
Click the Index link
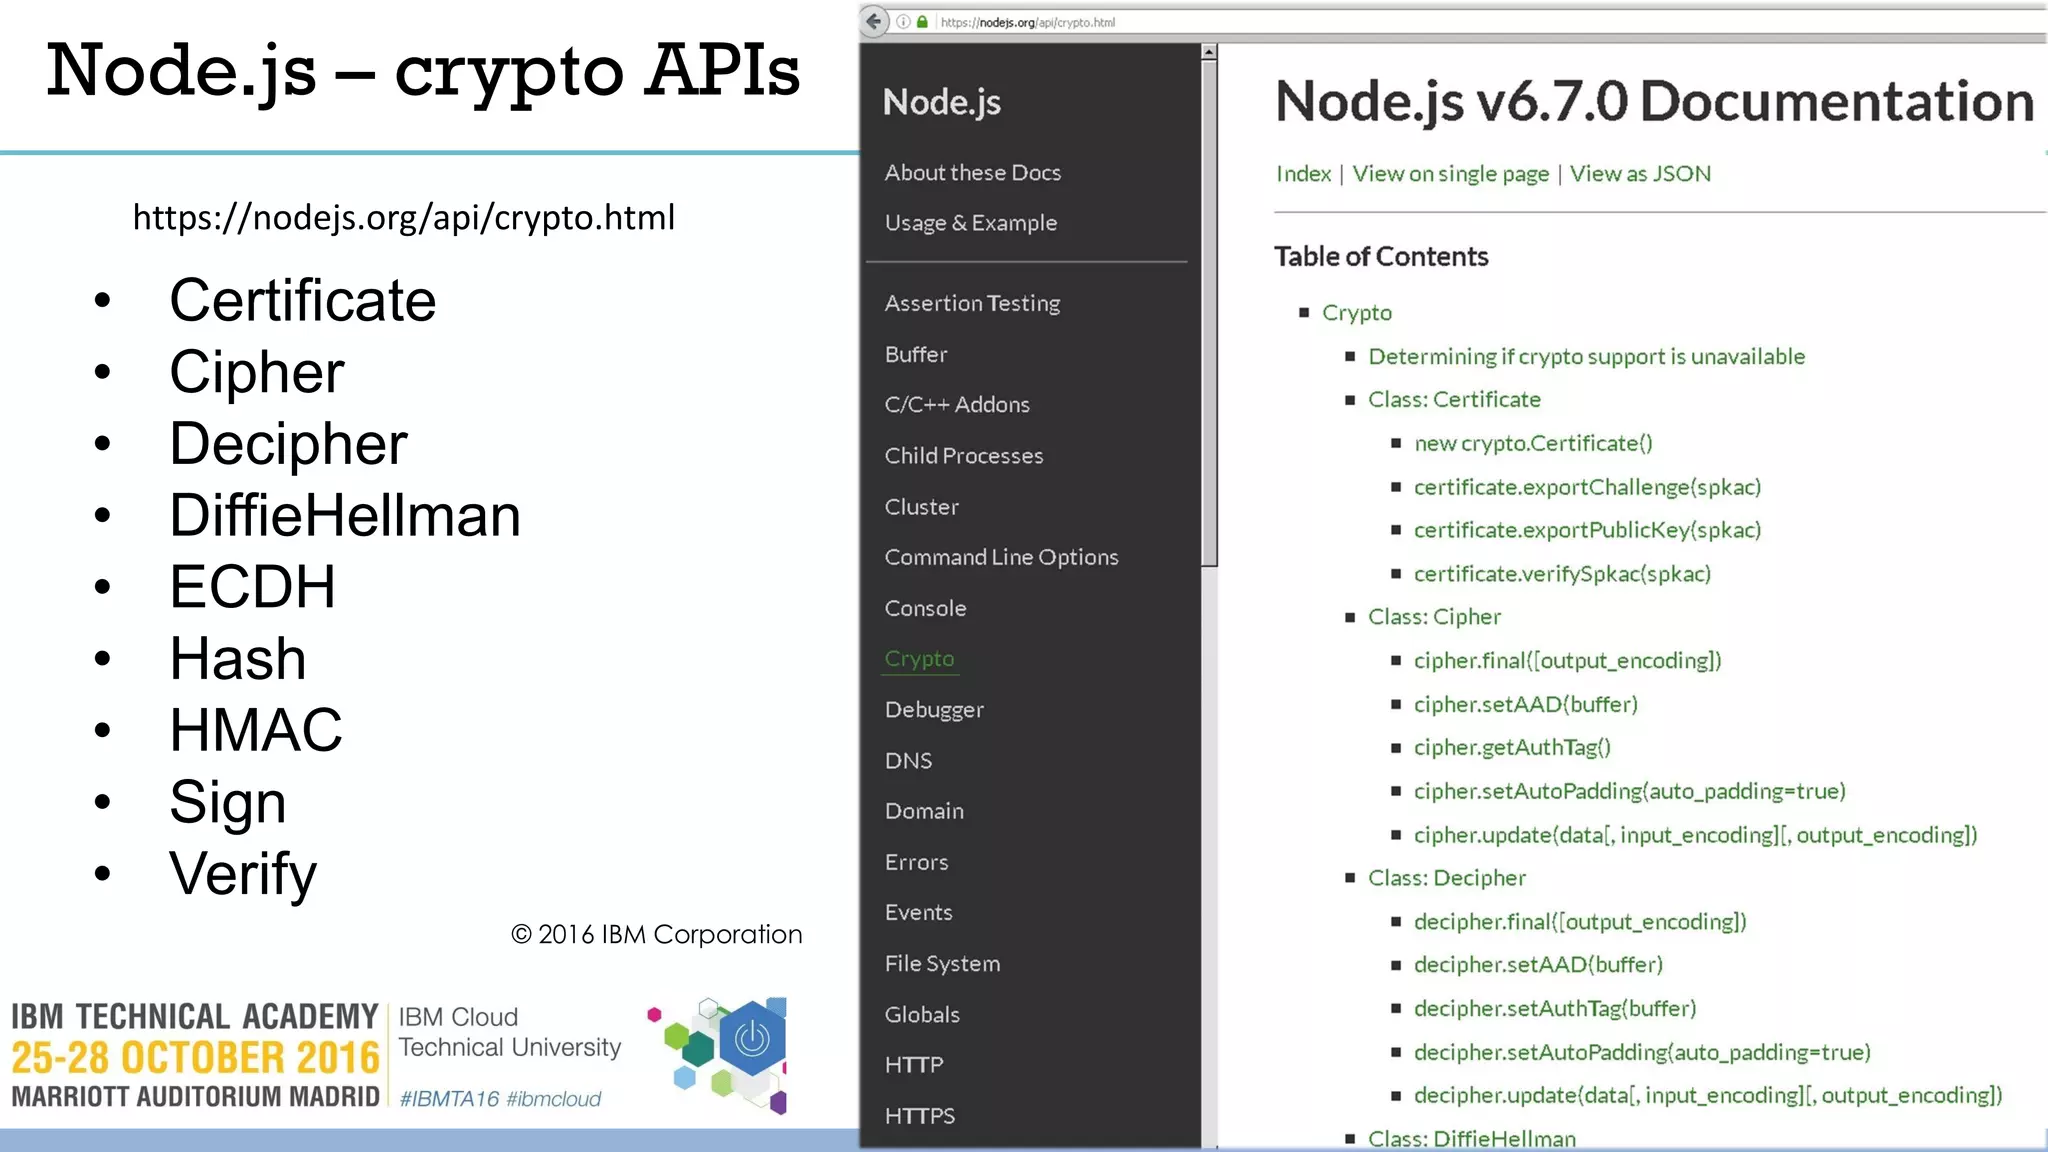coord(1303,174)
